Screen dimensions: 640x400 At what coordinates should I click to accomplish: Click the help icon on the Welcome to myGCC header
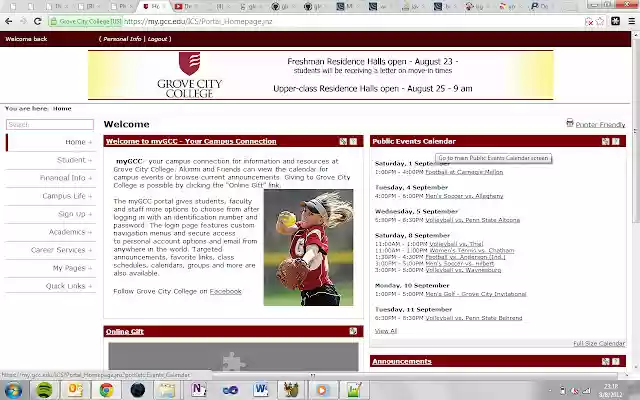(353, 142)
